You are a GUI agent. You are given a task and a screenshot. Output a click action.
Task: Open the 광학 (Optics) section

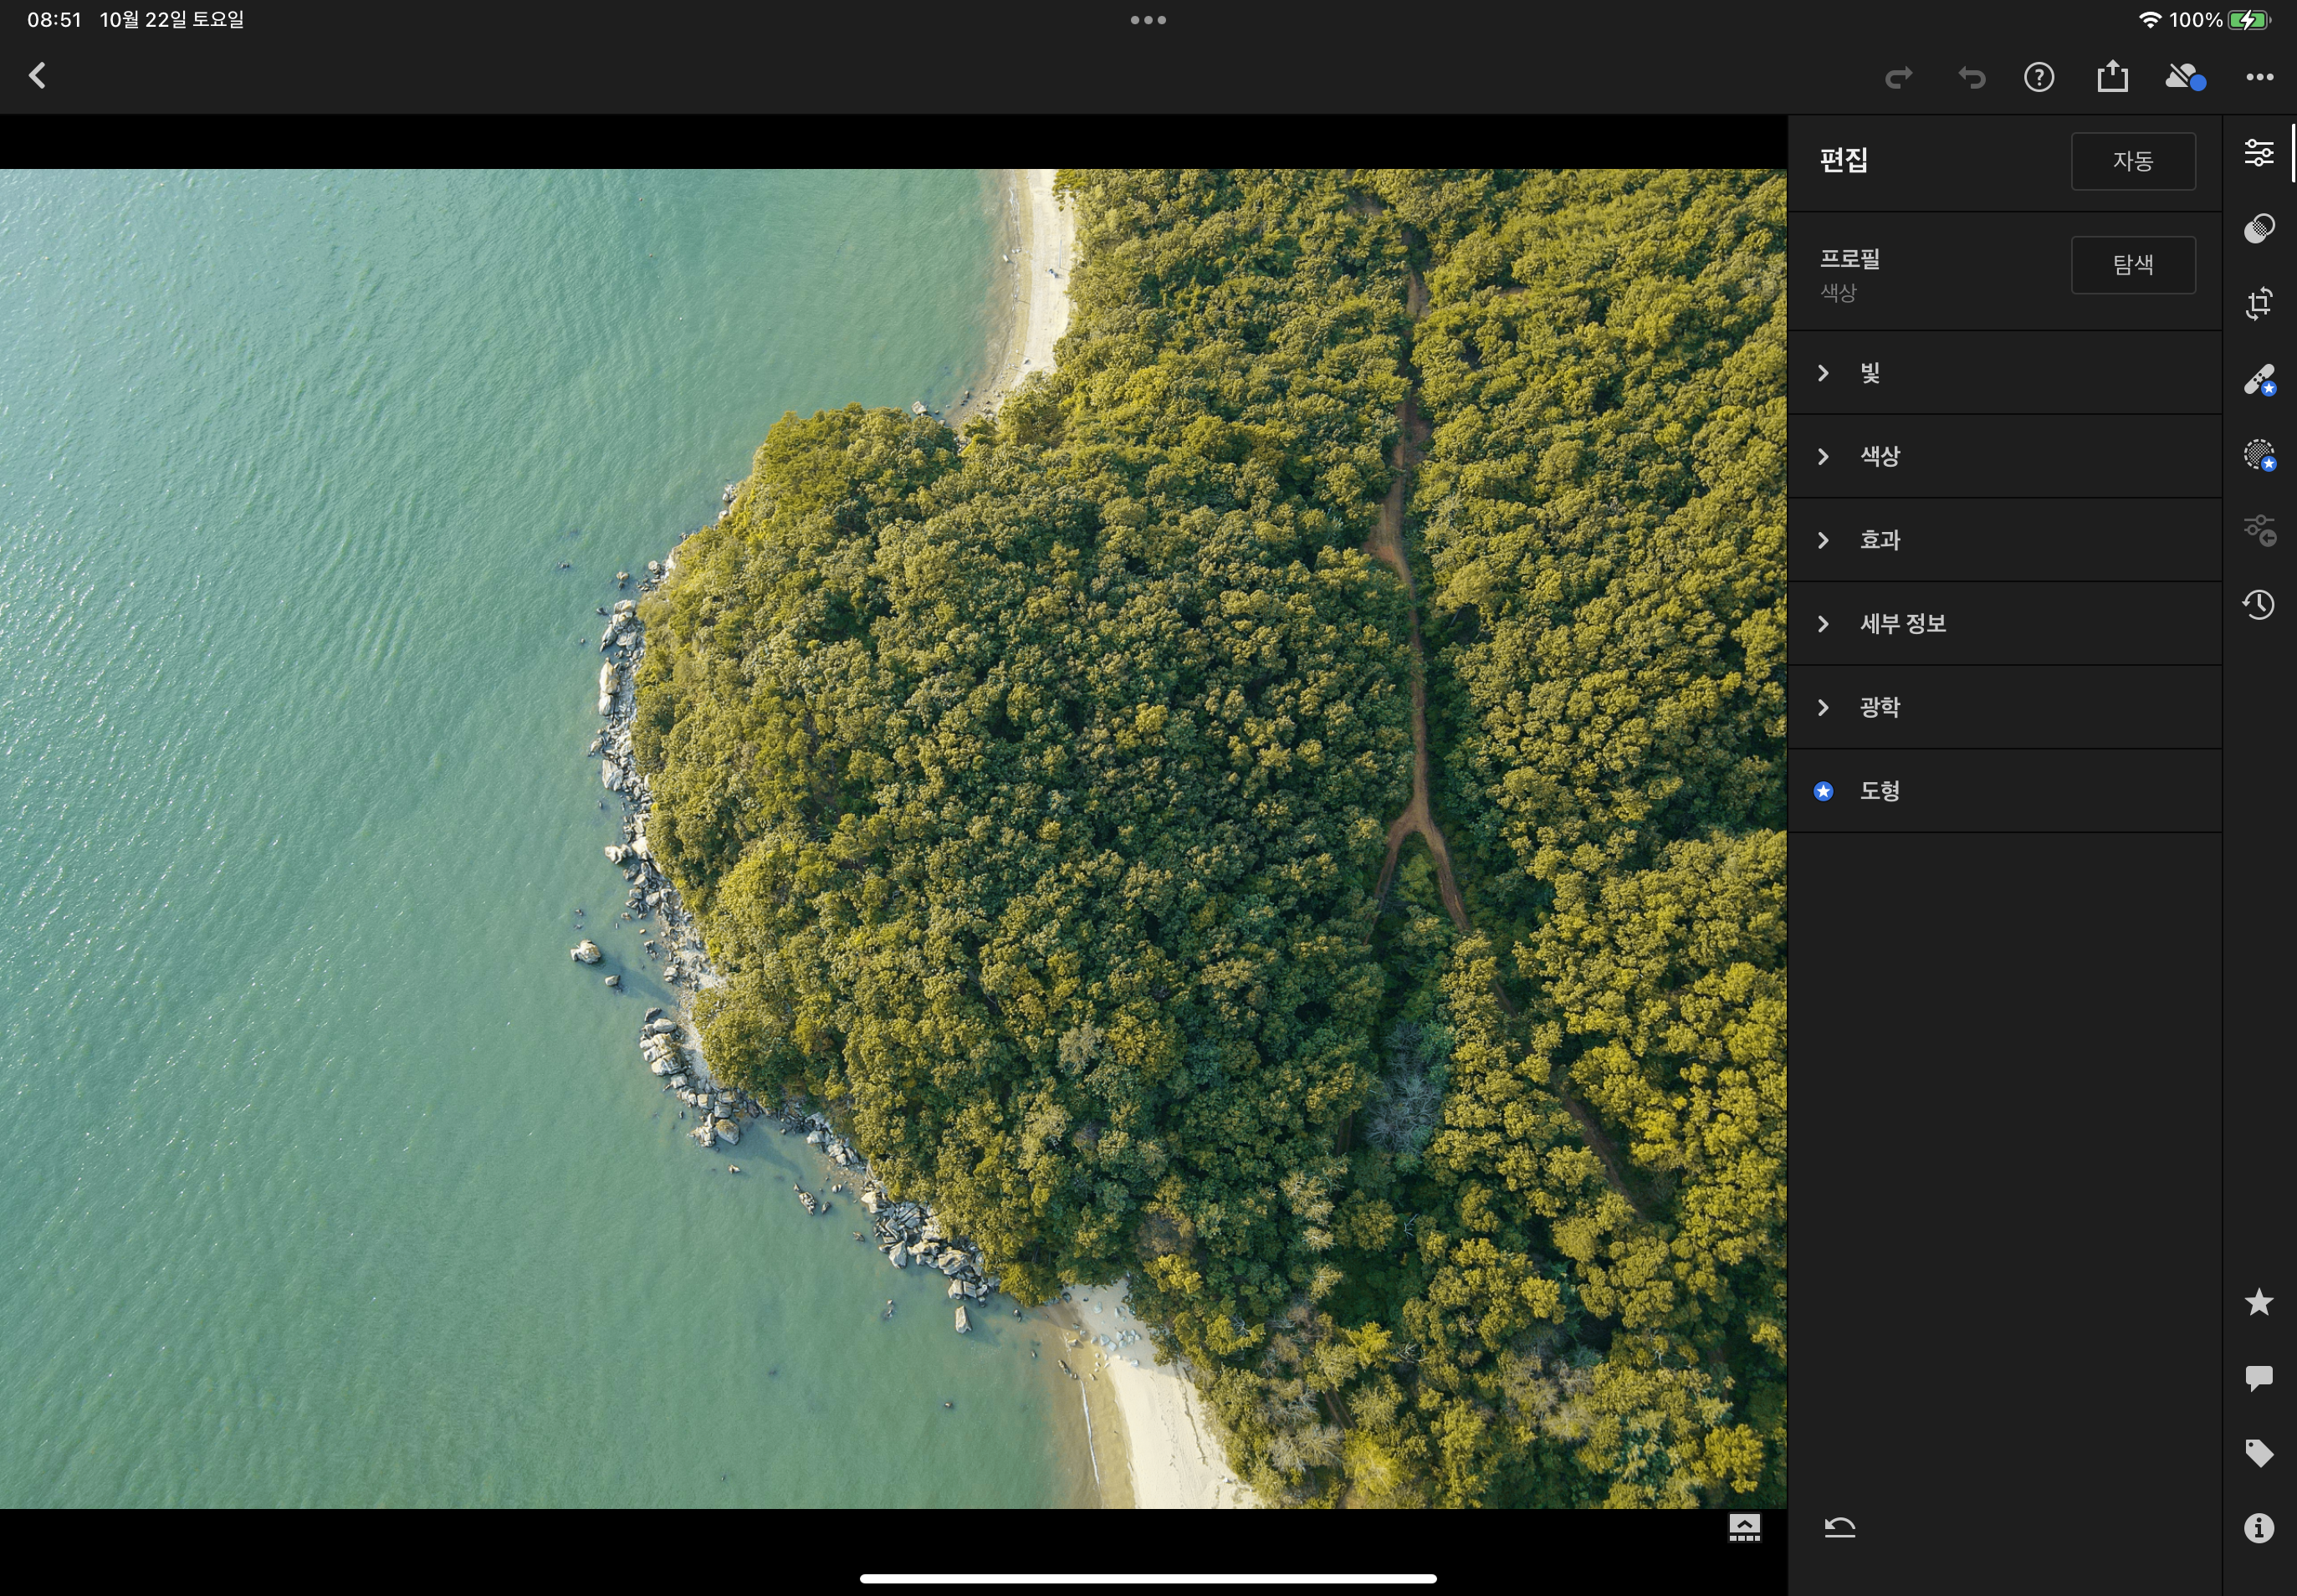[x=1878, y=707]
